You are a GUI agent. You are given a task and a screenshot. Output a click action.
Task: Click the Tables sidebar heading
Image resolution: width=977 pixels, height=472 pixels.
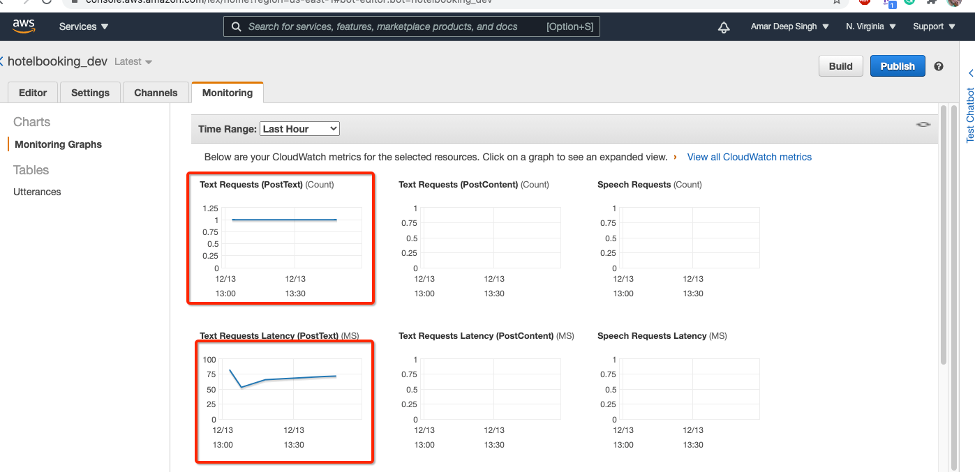pos(31,170)
